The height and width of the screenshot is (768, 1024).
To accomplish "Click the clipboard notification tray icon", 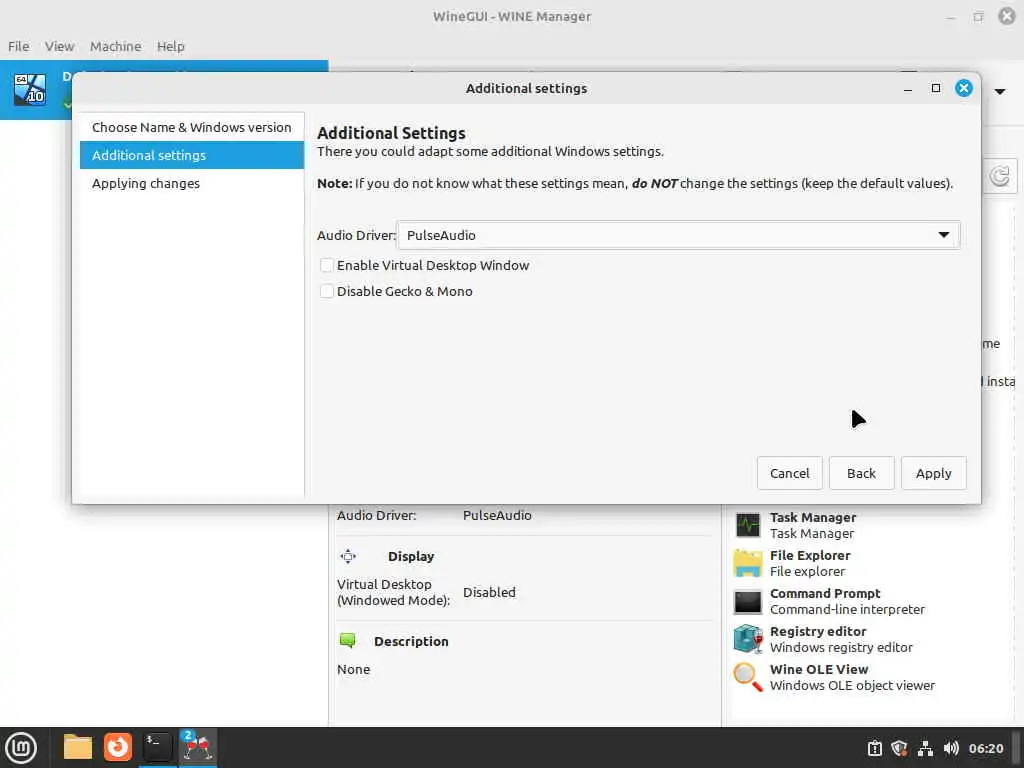I will pos(874,748).
